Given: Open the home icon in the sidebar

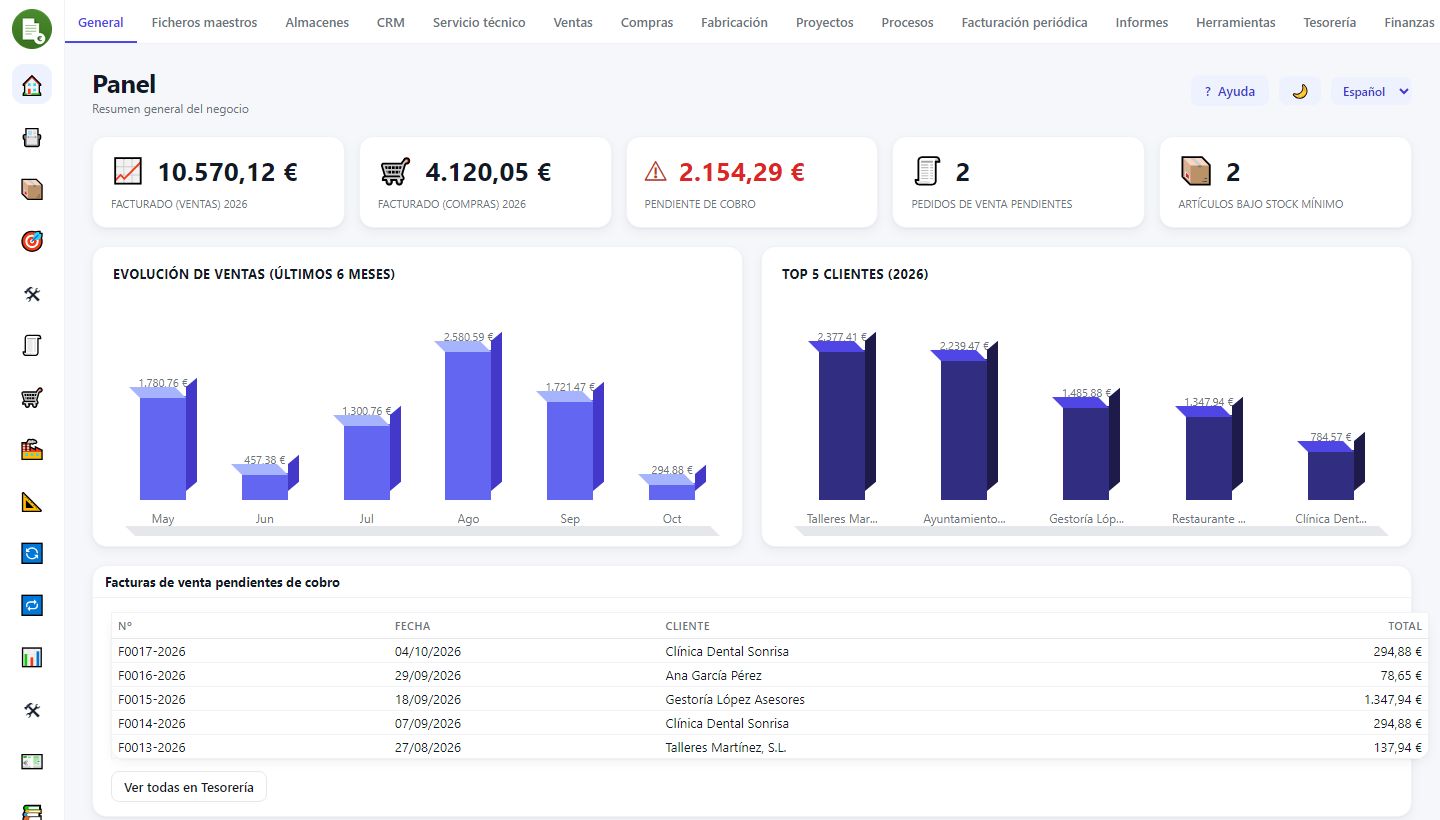Looking at the screenshot, I should 32,85.
